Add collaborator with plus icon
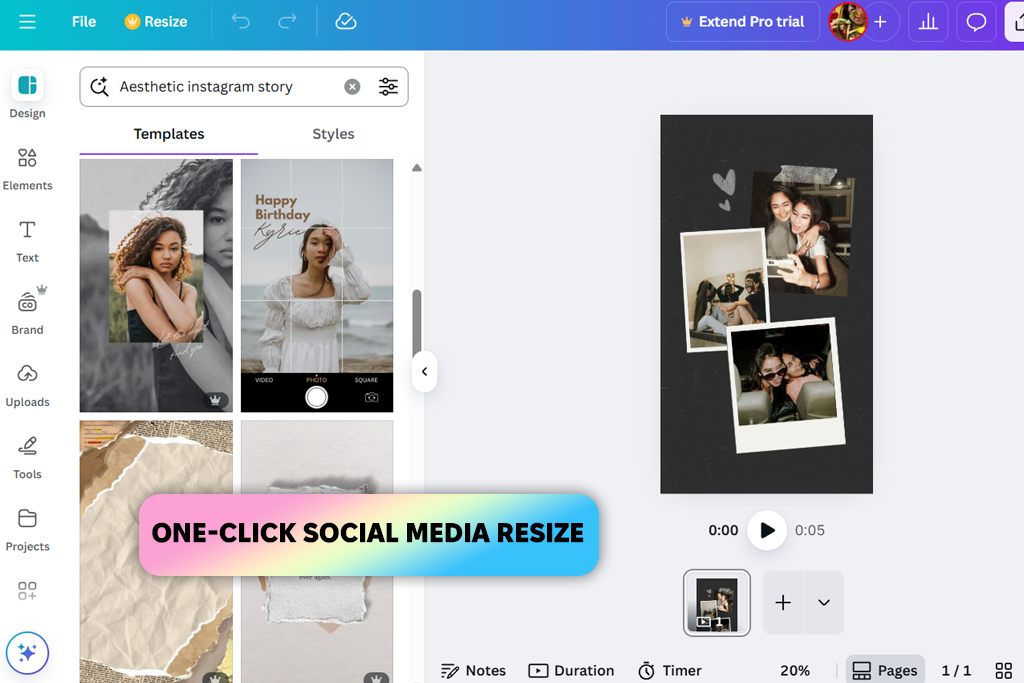This screenshot has height=683, width=1024. pyautogui.click(x=881, y=22)
